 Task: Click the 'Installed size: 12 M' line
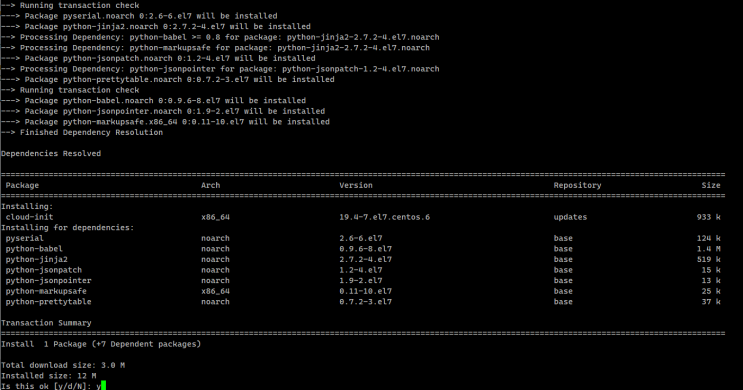[x=48, y=376]
